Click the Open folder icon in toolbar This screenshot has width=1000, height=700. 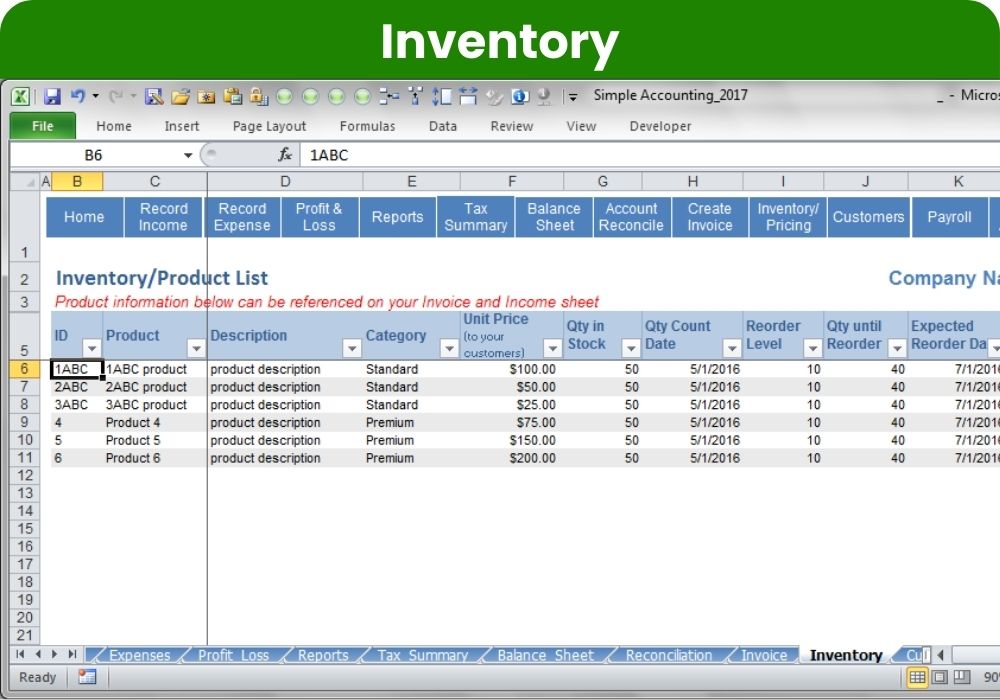180,97
